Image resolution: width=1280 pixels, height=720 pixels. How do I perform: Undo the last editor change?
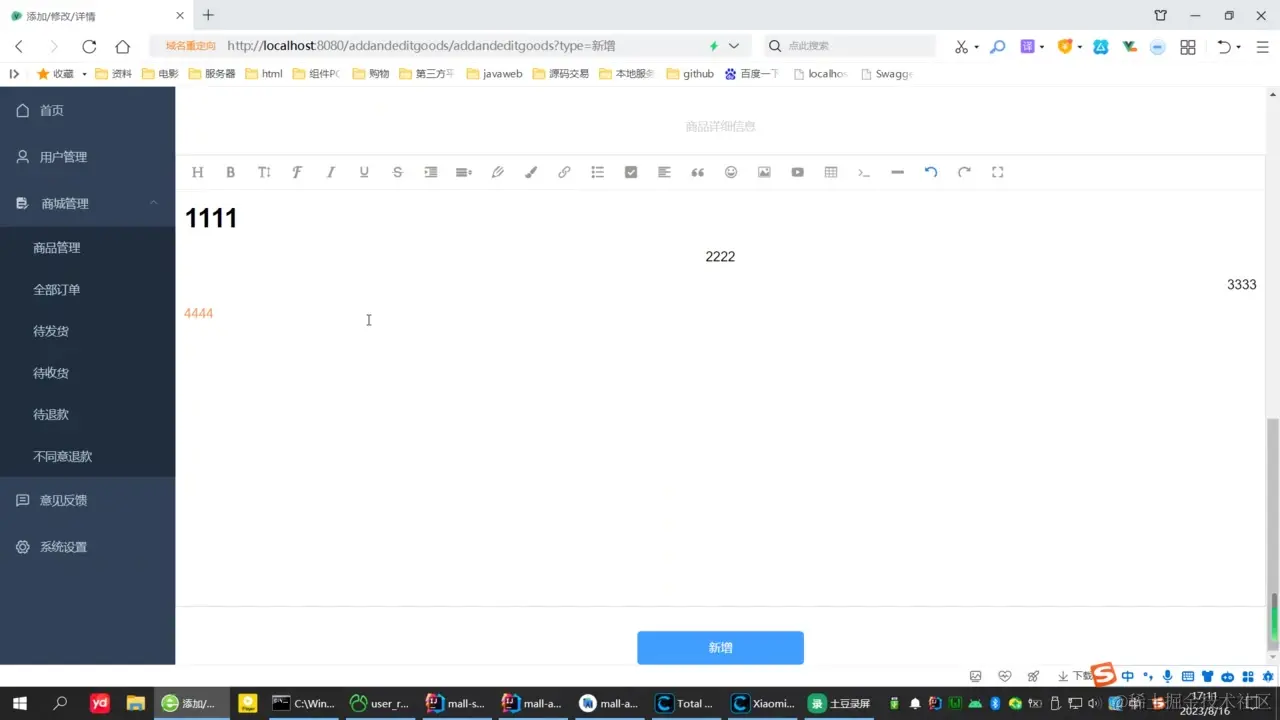(x=931, y=172)
